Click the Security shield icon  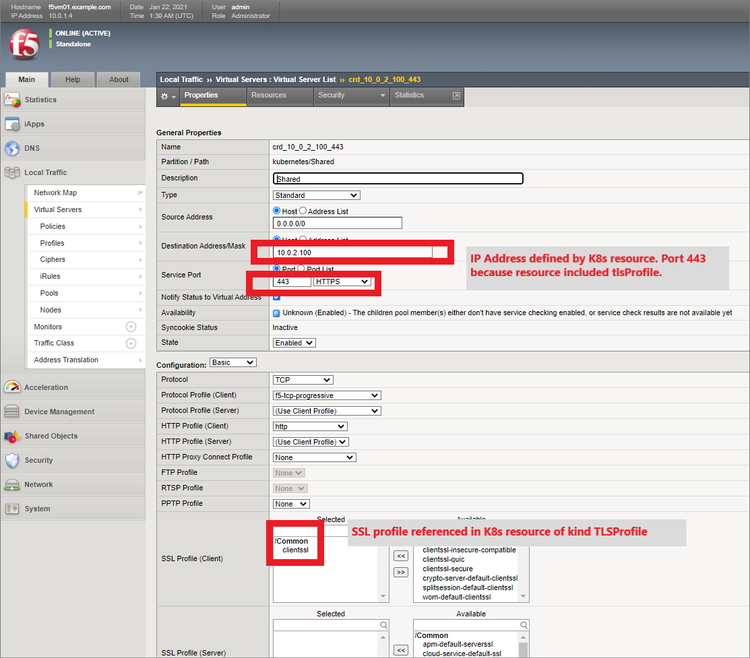12,460
